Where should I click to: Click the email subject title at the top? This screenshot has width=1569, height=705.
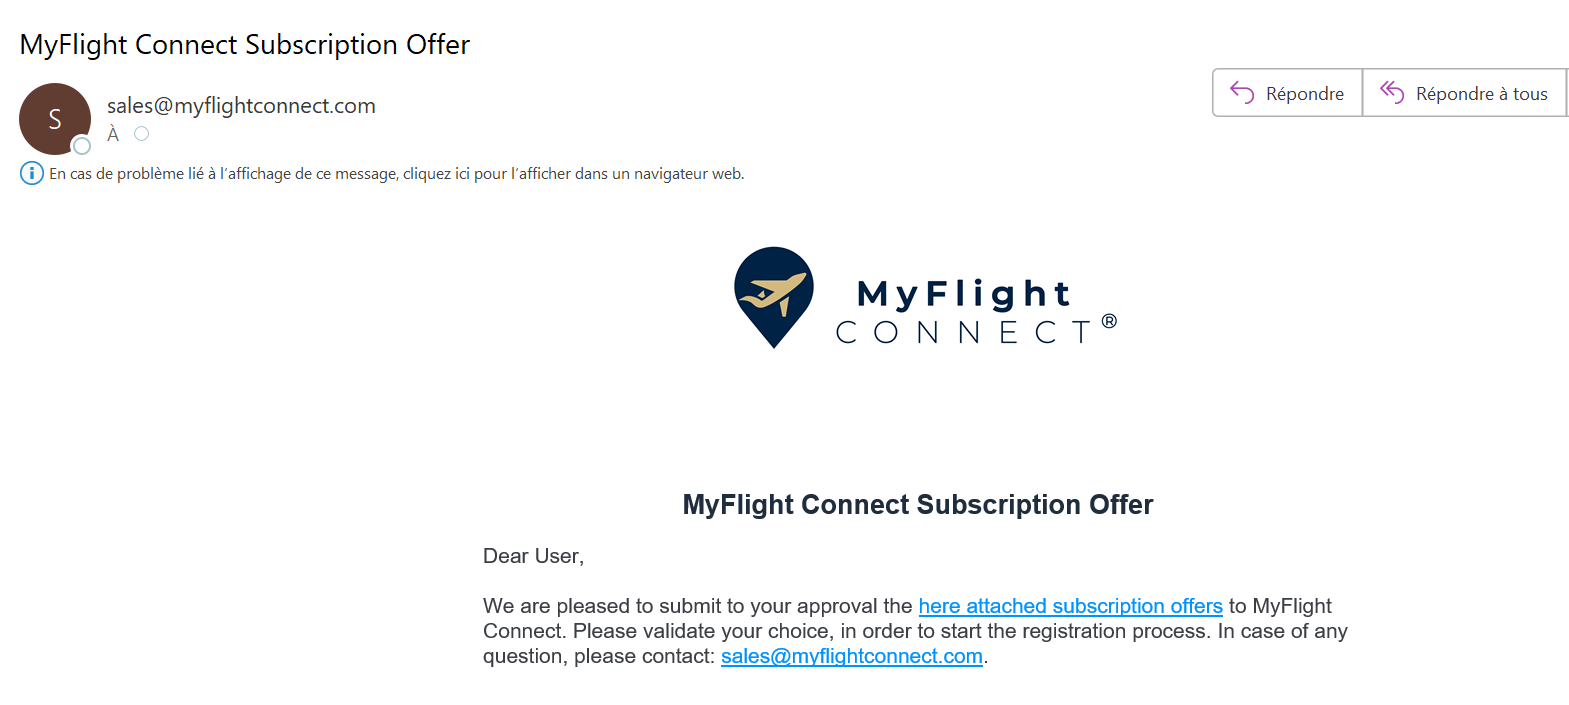245,45
